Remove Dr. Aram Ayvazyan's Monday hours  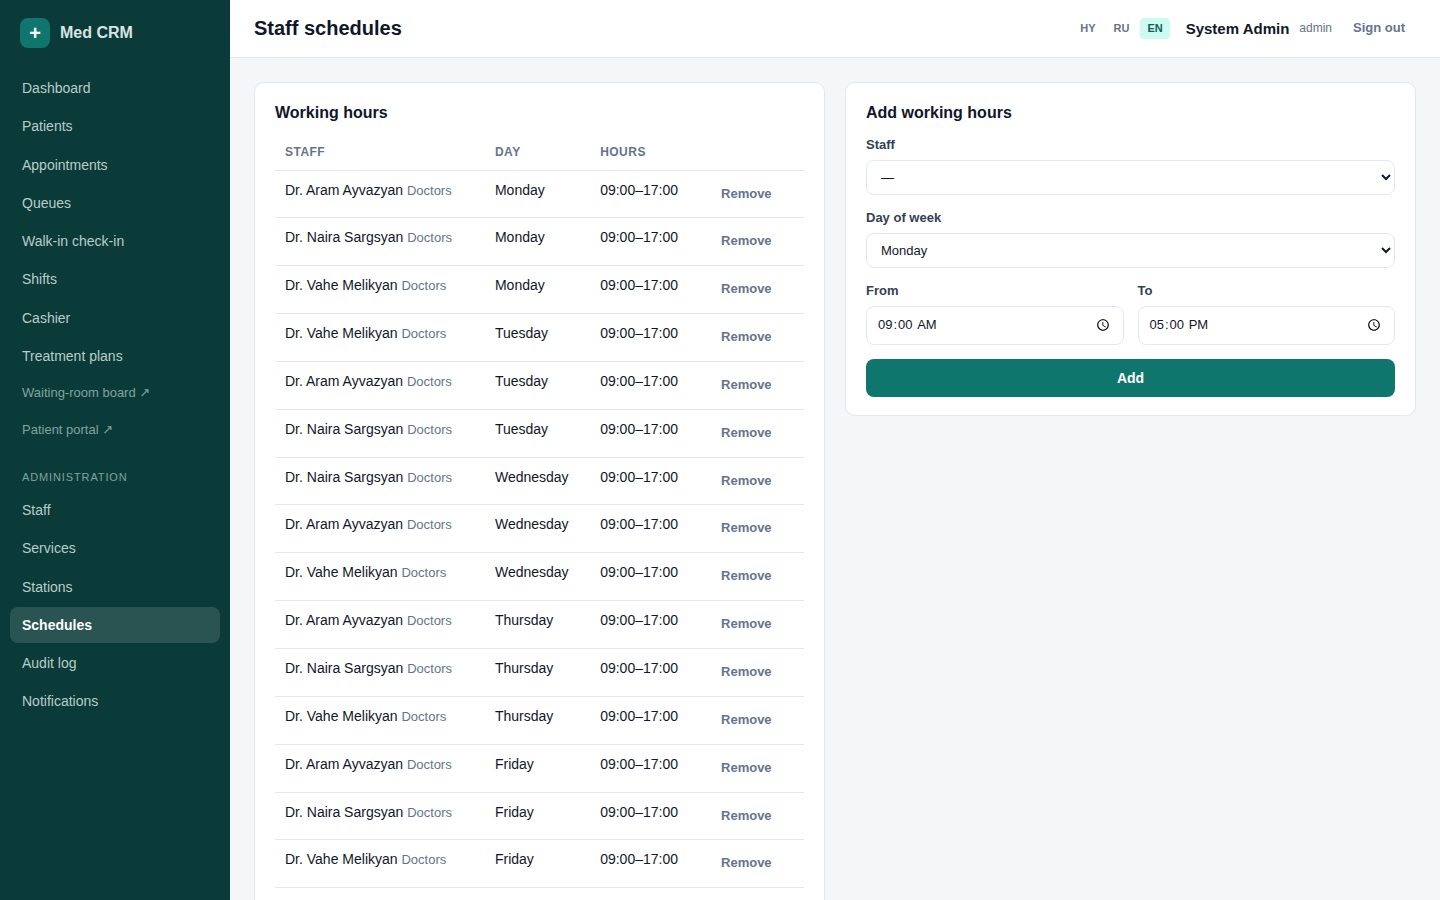pos(746,194)
